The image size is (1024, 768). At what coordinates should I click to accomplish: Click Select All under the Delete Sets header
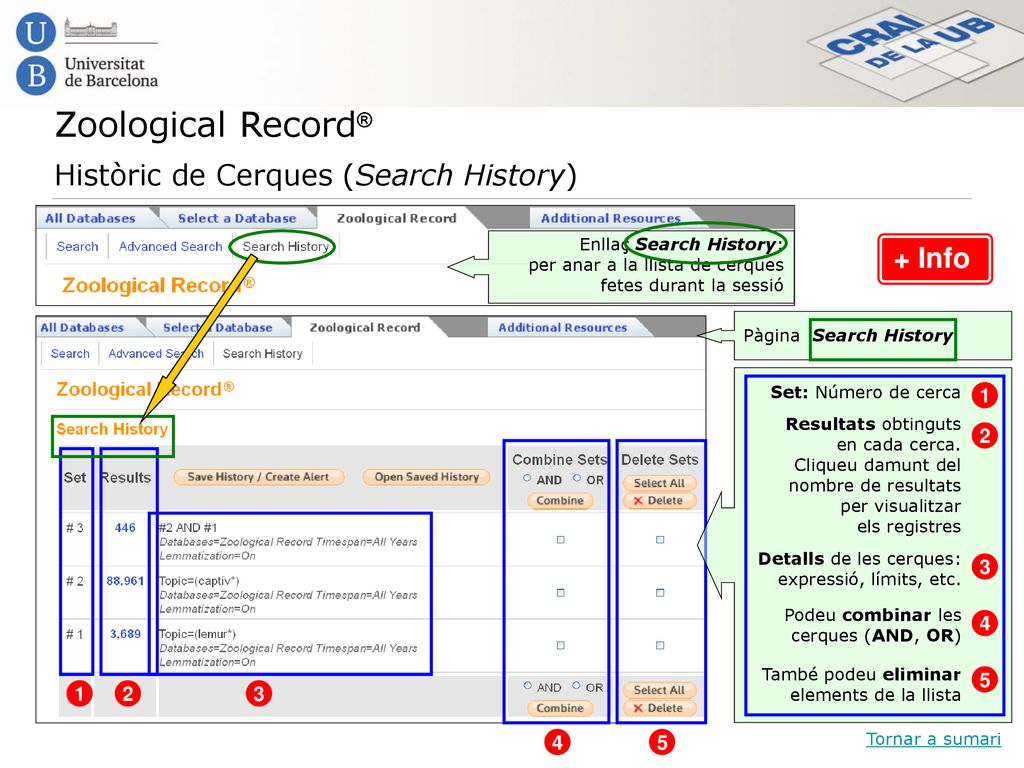tap(659, 483)
